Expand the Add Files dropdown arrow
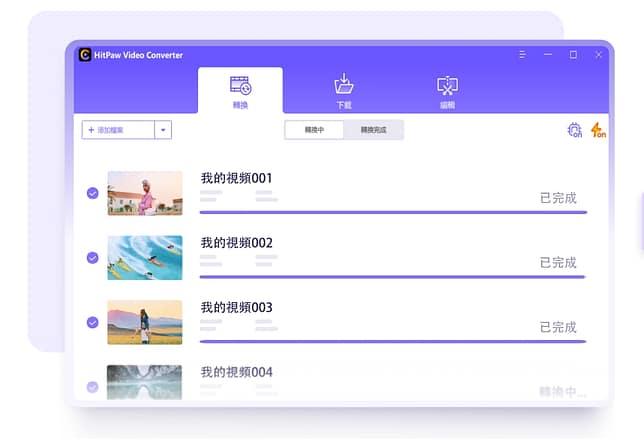Image resolution: width=644 pixels, height=442 pixels. coord(163,130)
